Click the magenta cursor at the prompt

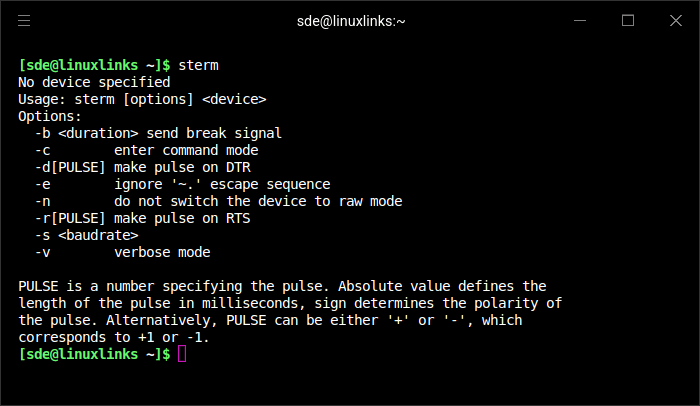pyautogui.click(x=182, y=354)
